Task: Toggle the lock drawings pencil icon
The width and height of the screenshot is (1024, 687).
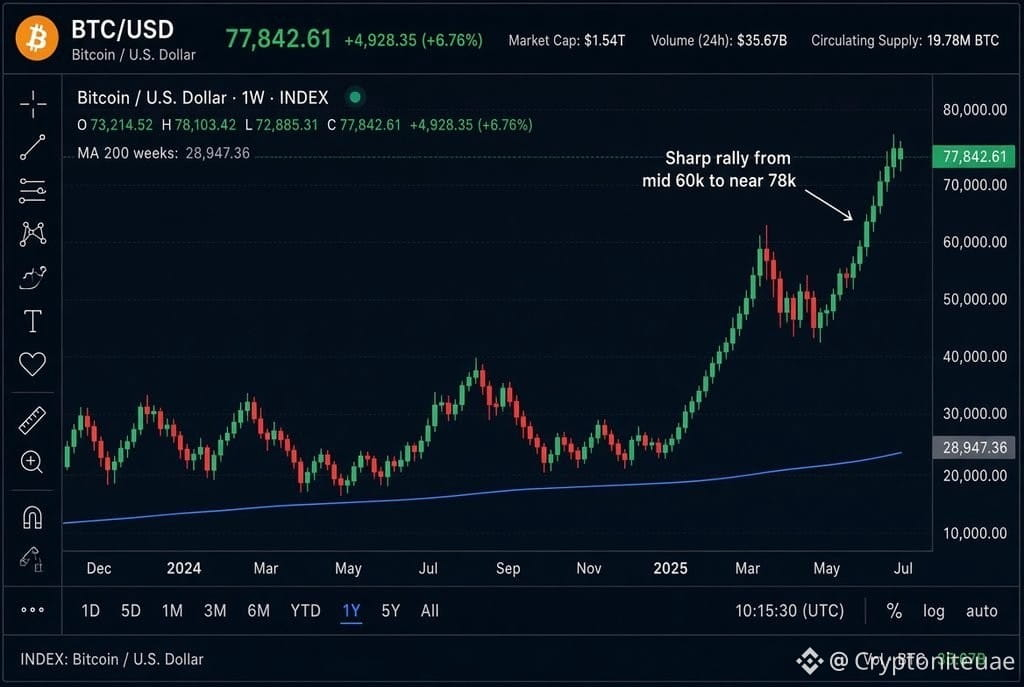Action: 33,560
